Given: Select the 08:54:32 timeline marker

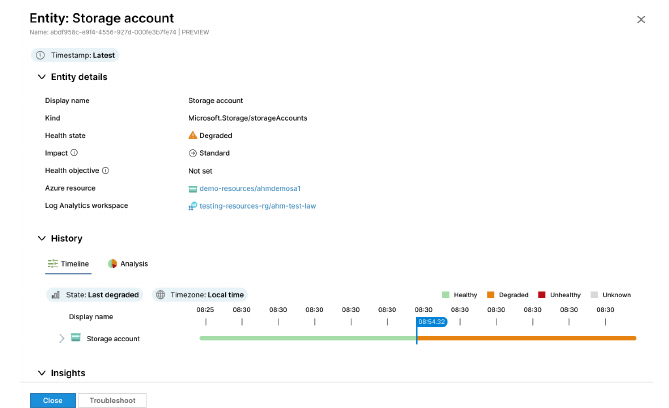Looking at the screenshot, I should [431, 322].
